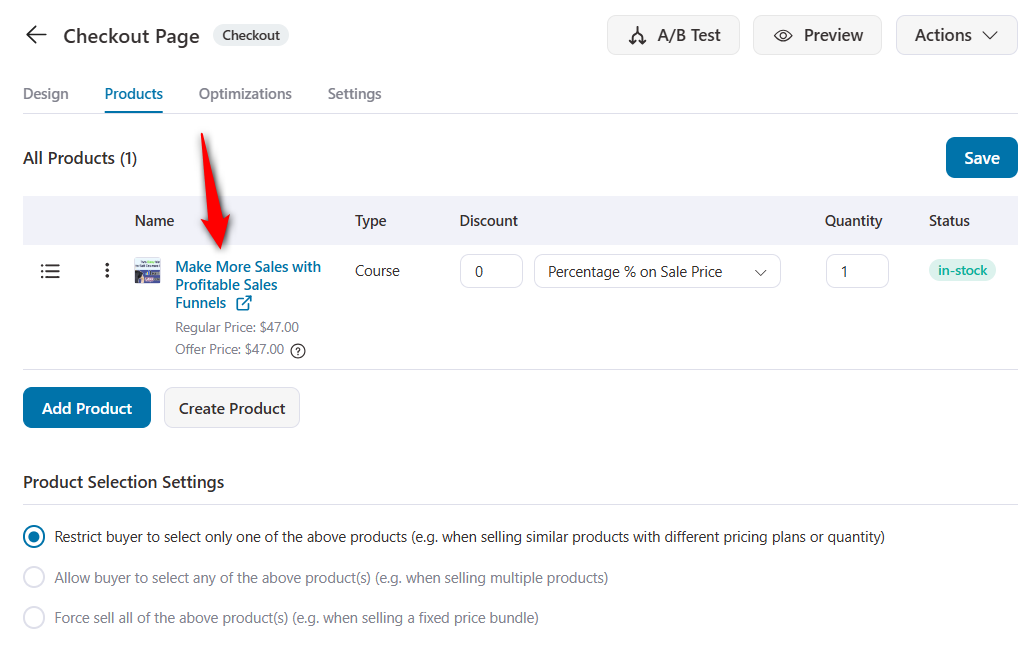This screenshot has height=646, width=1035.
Task: Go to the Settings tab
Action: pyautogui.click(x=354, y=94)
